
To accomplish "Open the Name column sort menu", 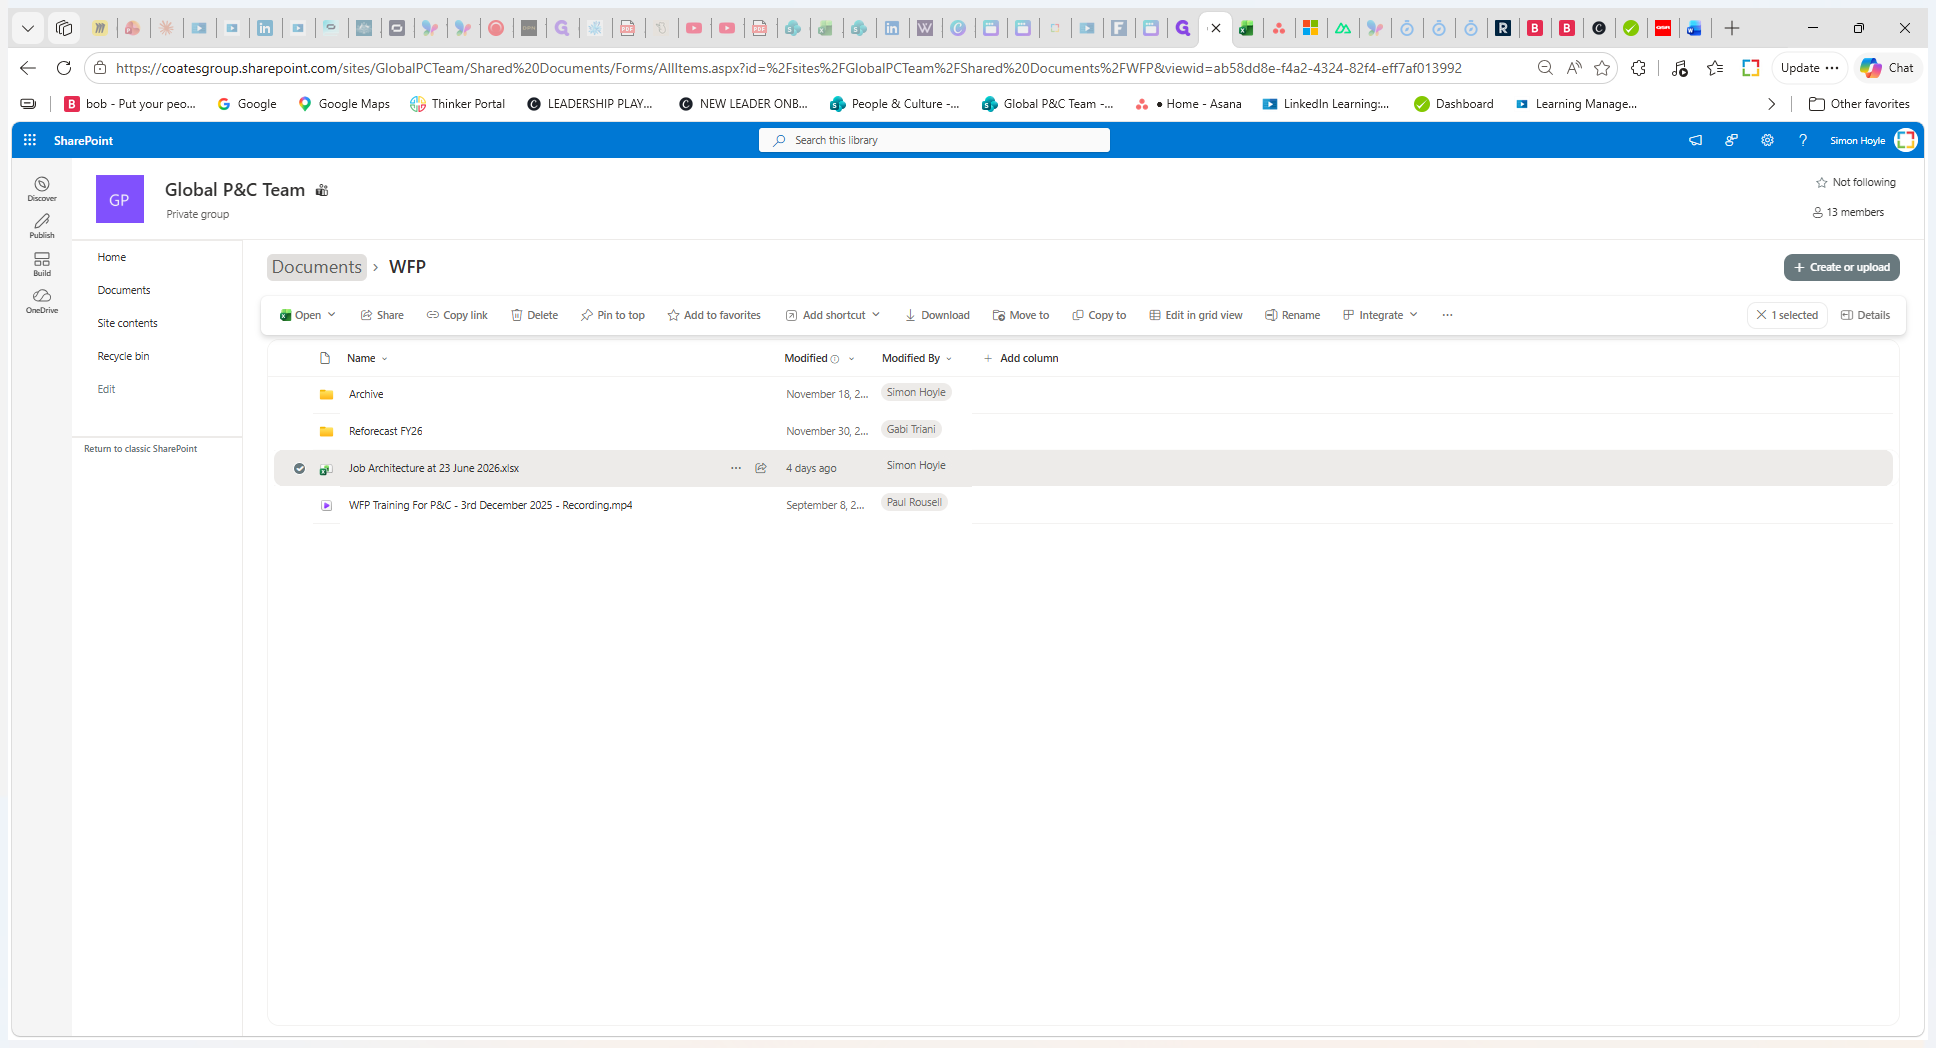I will click(367, 358).
